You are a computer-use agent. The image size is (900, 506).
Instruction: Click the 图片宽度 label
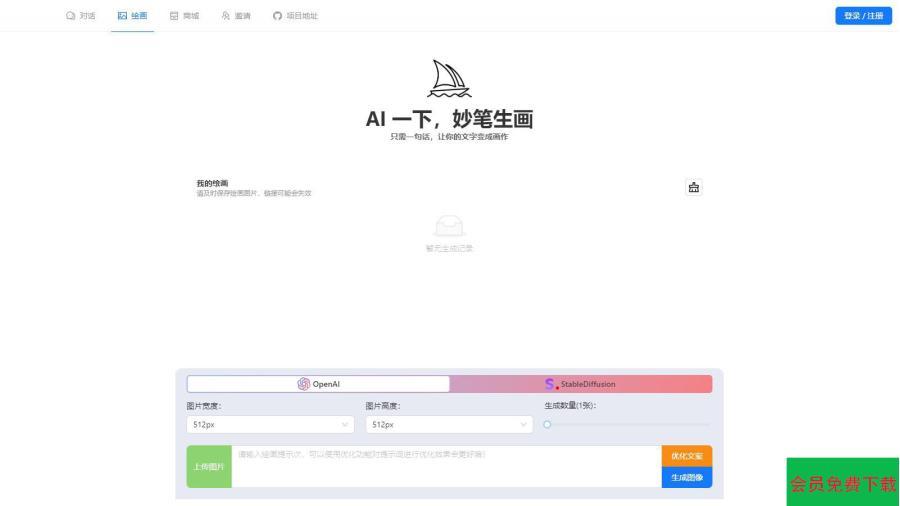[x=204, y=406]
